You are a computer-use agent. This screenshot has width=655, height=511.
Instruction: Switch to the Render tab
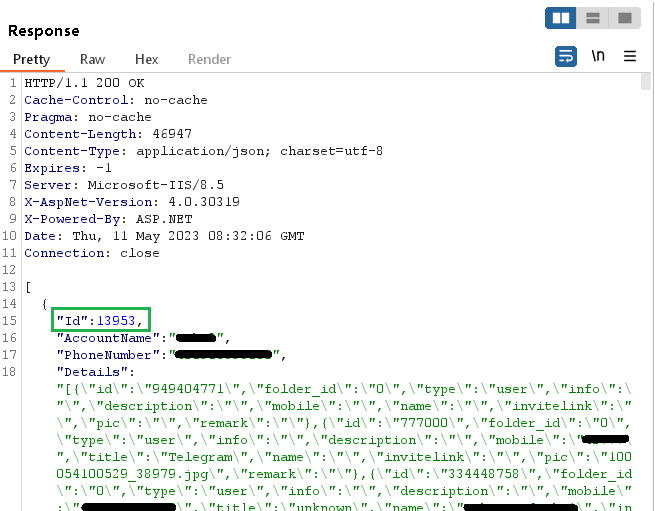(209, 59)
